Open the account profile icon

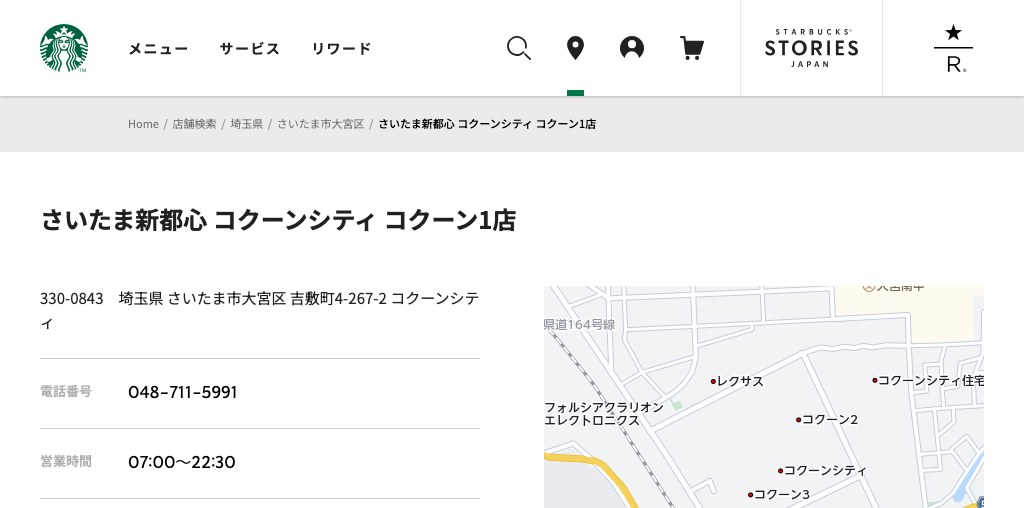click(x=632, y=48)
